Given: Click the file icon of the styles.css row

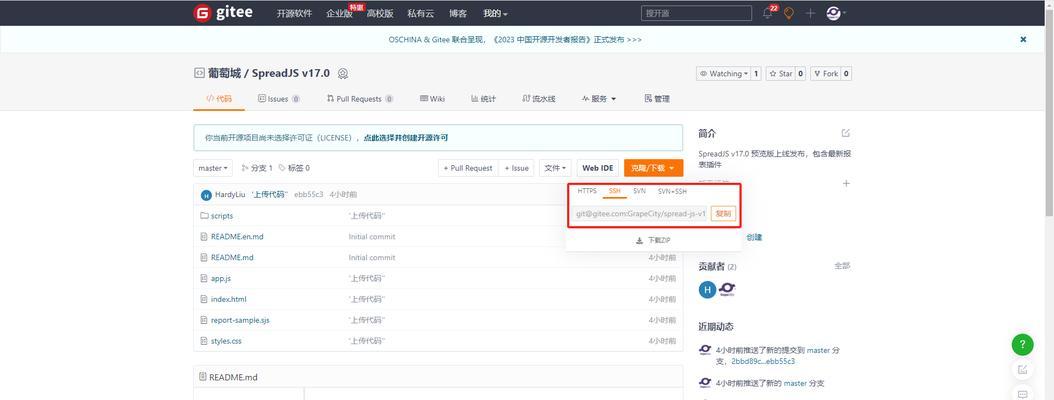Looking at the screenshot, I should [x=204, y=341].
